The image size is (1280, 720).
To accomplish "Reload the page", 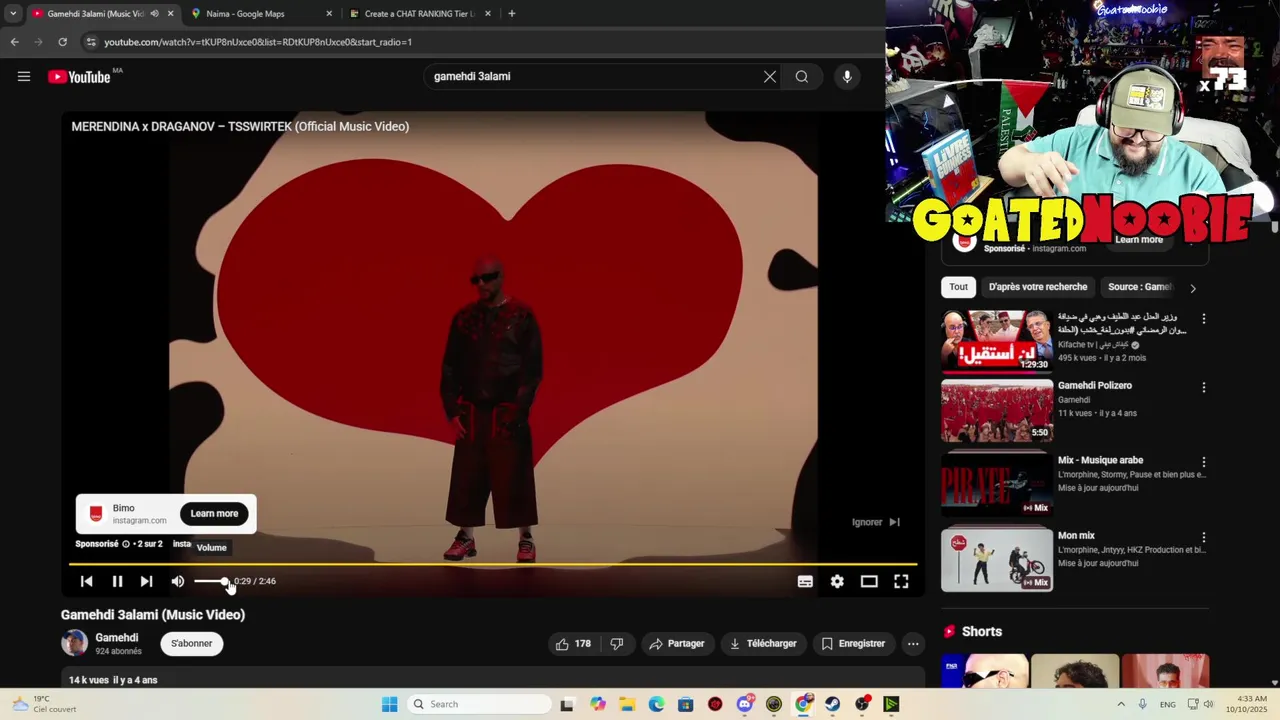I will coord(62,42).
